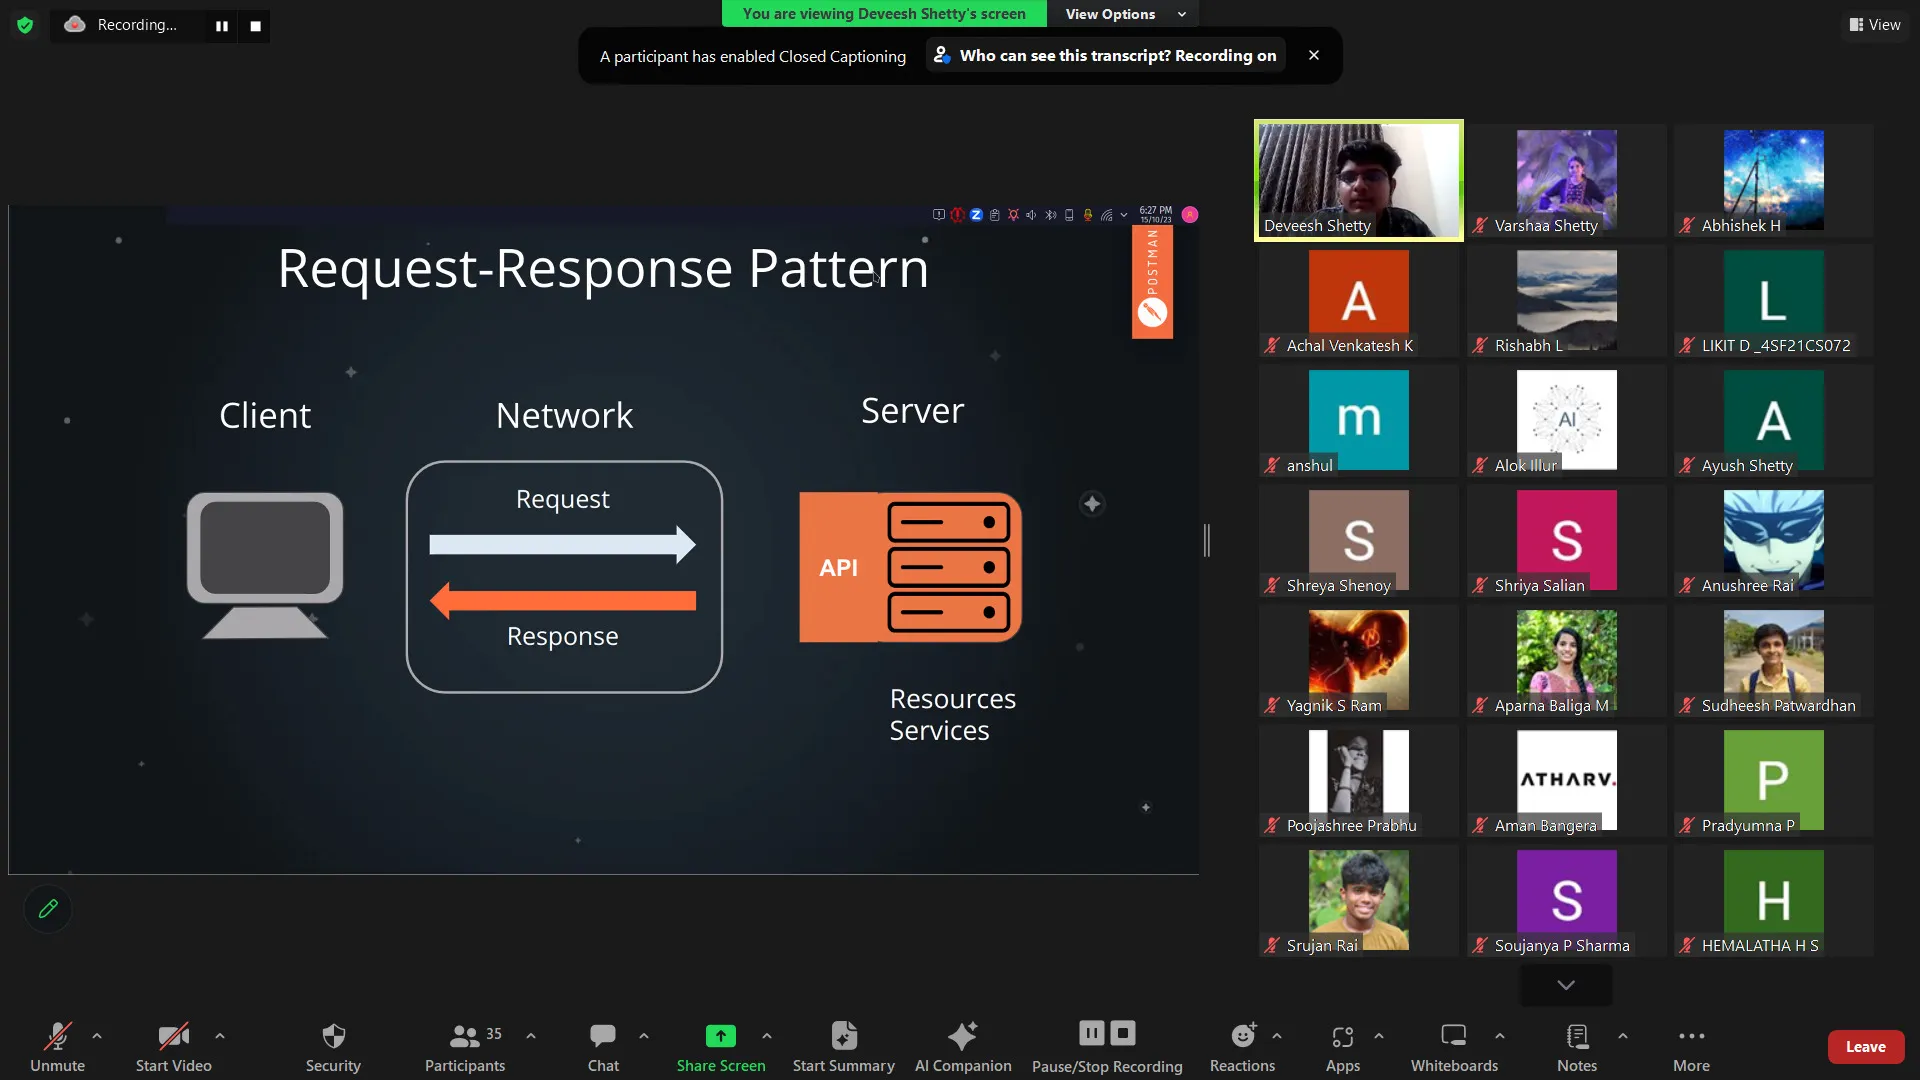Open the View Options dropdown
The image size is (1920, 1080).
(x=1121, y=14)
